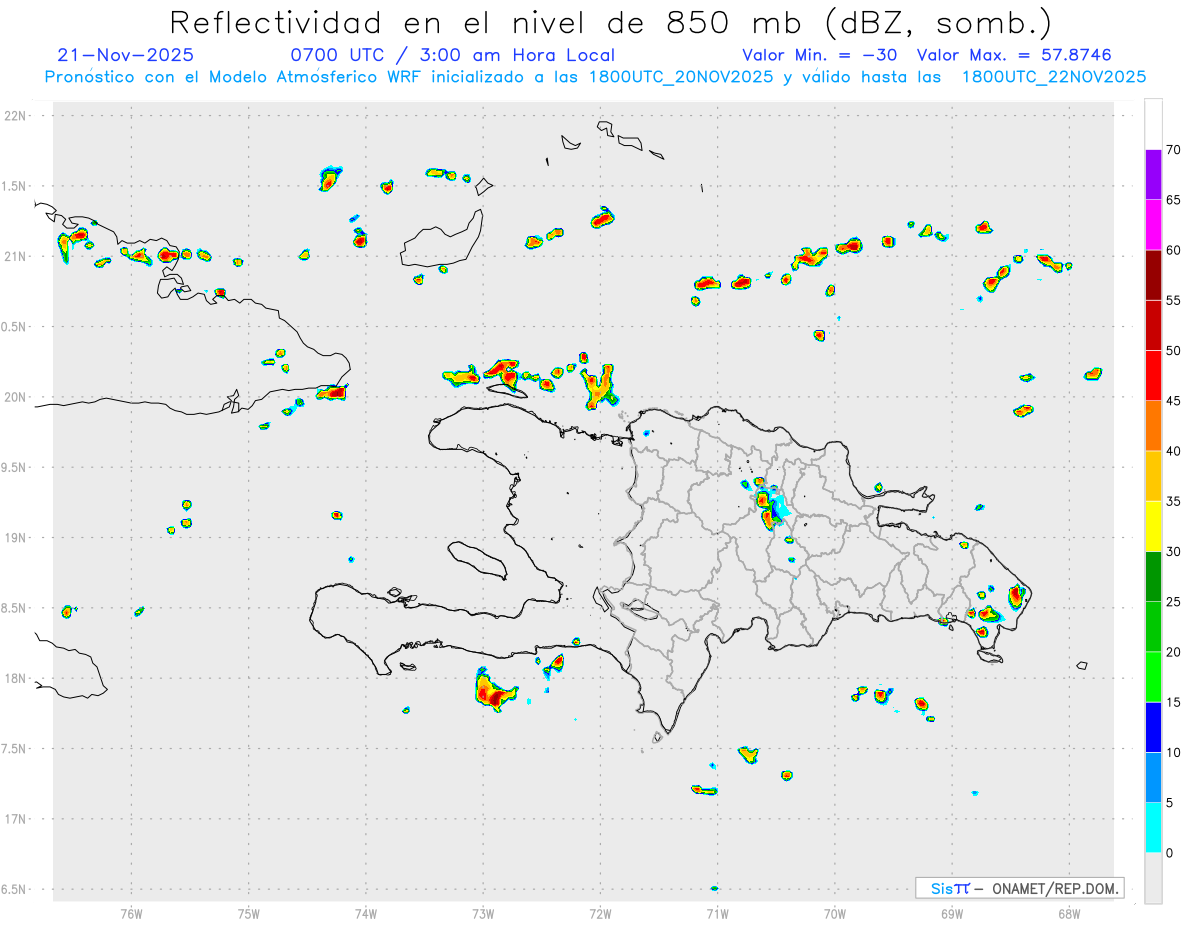This screenshot has width=1200, height=927.
Task: Select the colorbar scale value '45'
Action: click(x=1174, y=401)
